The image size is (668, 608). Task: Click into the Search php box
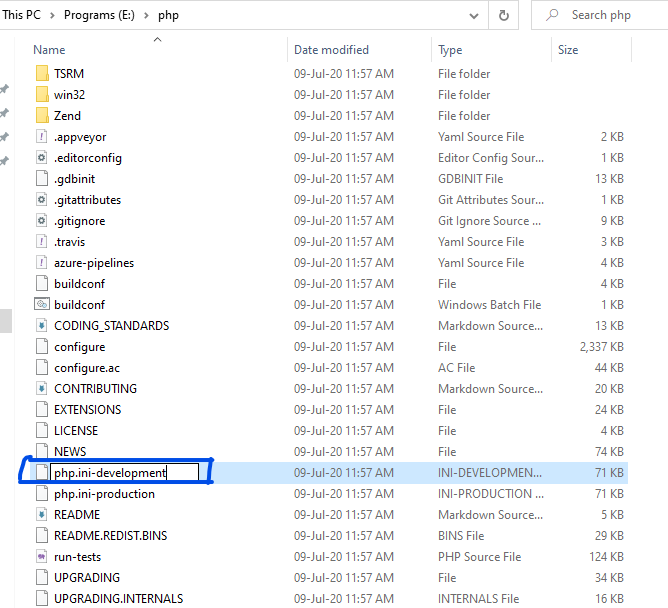click(x=601, y=15)
